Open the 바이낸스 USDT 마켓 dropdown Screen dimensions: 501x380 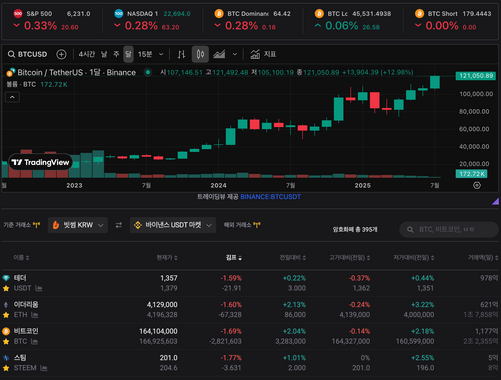(x=173, y=225)
